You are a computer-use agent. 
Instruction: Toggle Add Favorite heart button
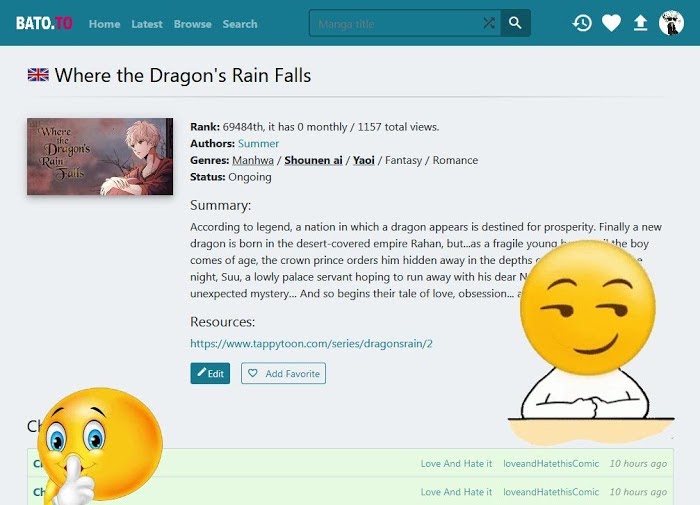point(283,373)
